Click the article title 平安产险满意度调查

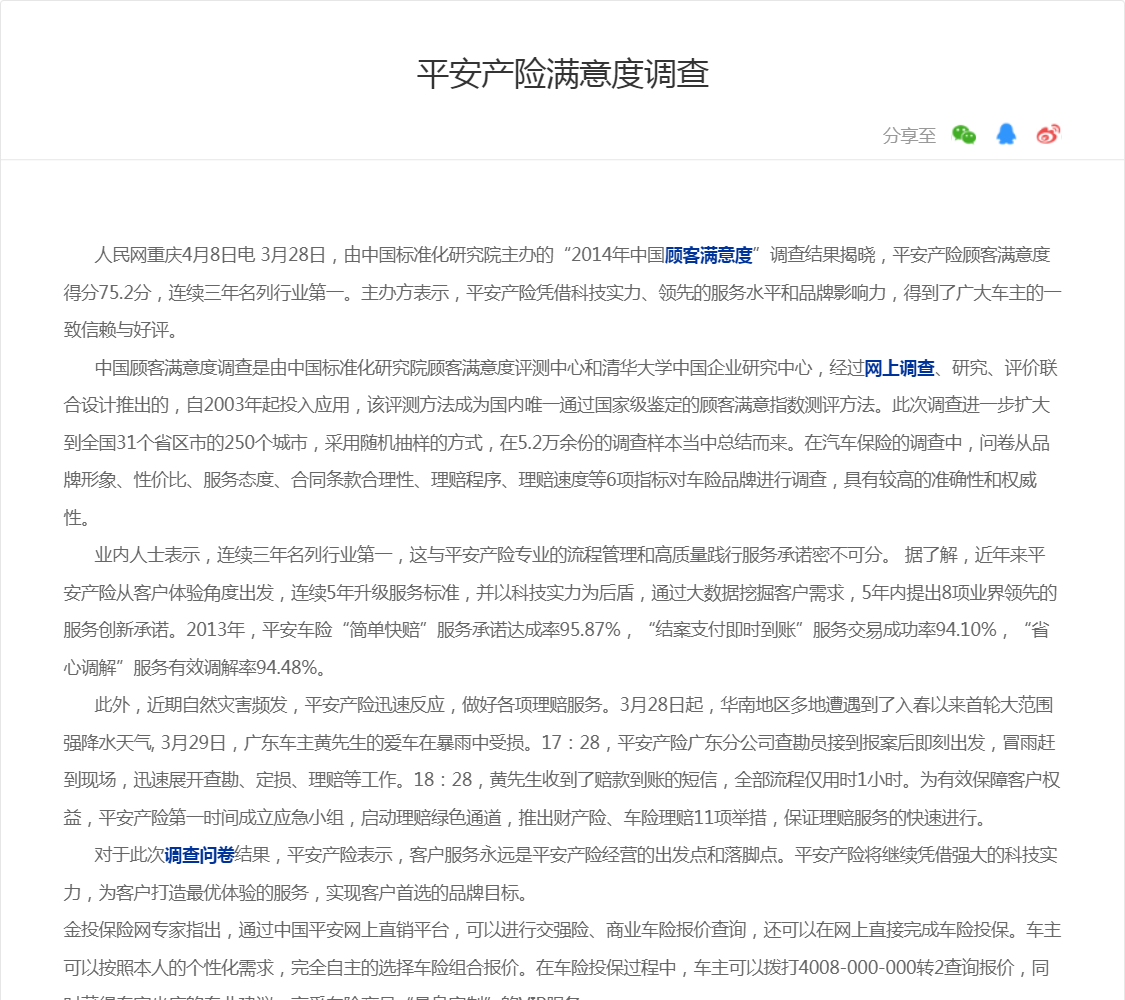click(562, 73)
